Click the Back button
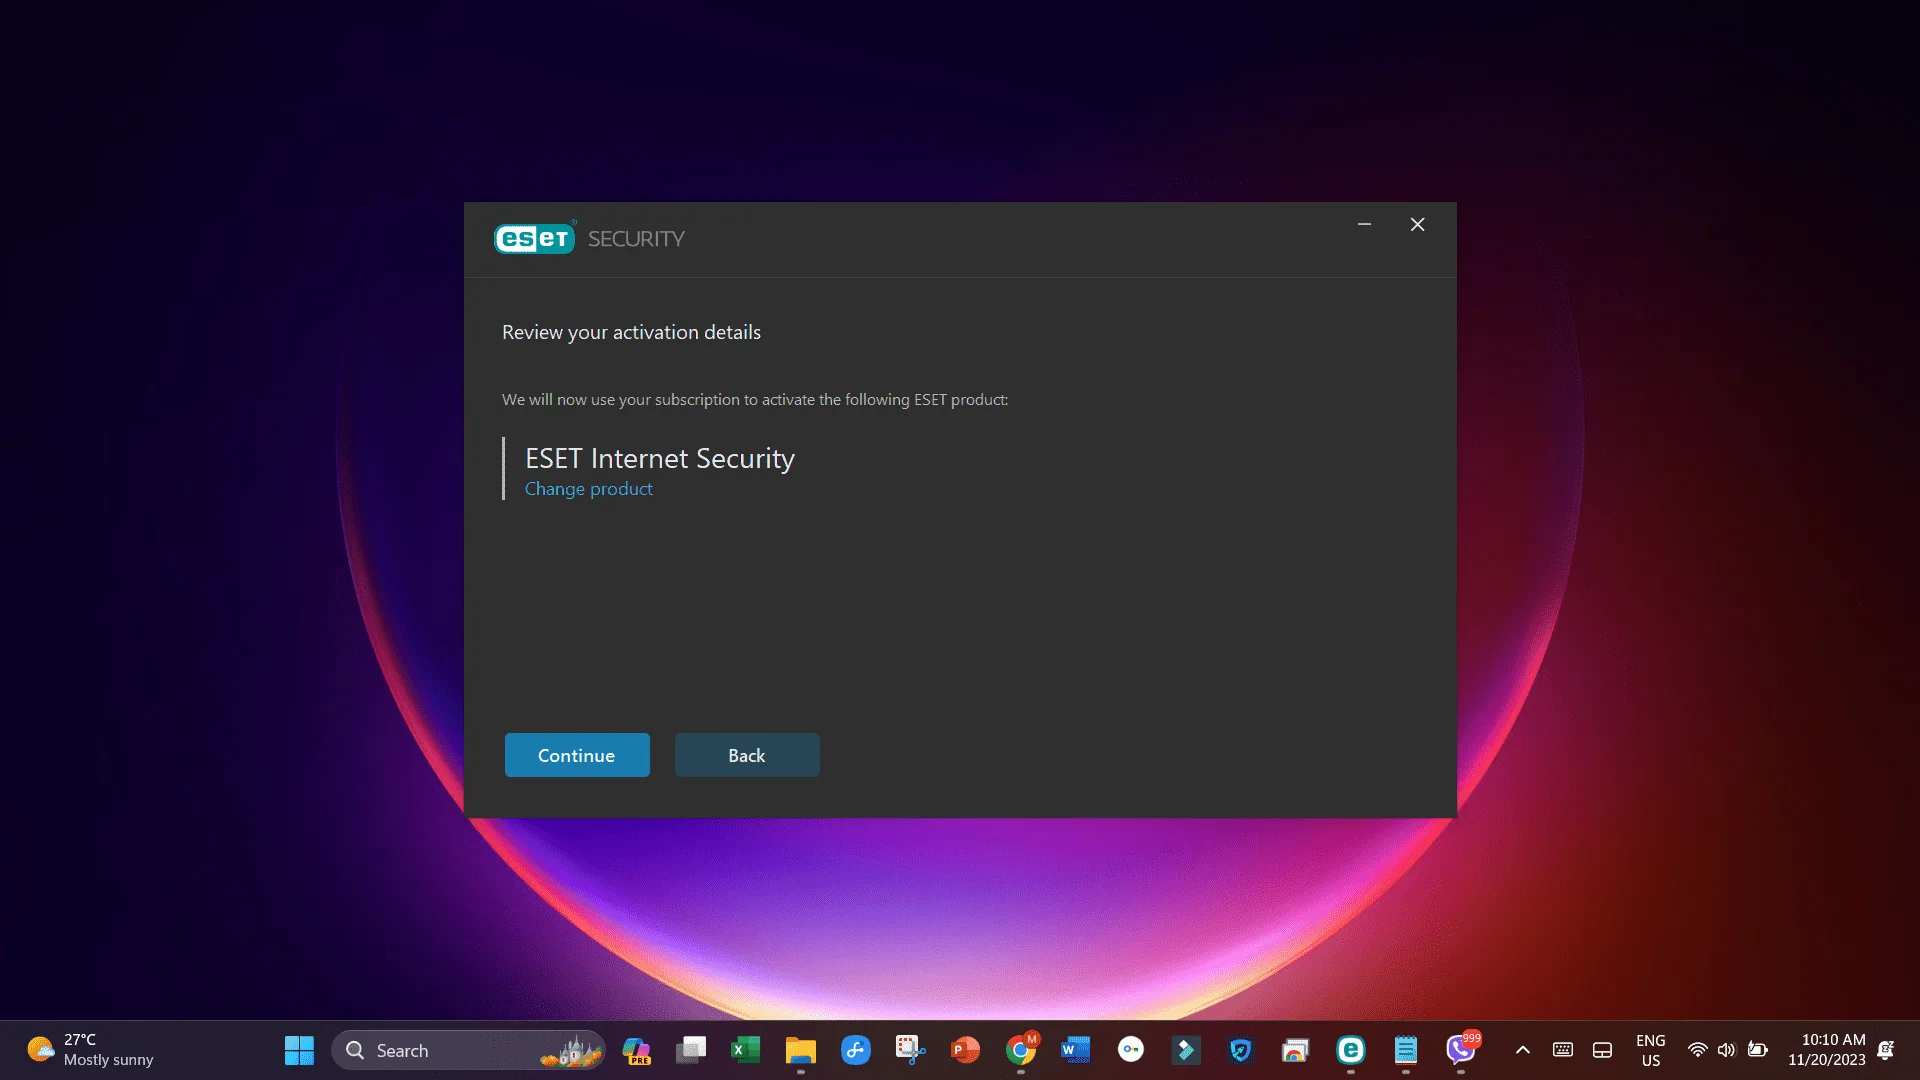Screen dimensions: 1920x1080 pyautogui.click(x=747, y=755)
